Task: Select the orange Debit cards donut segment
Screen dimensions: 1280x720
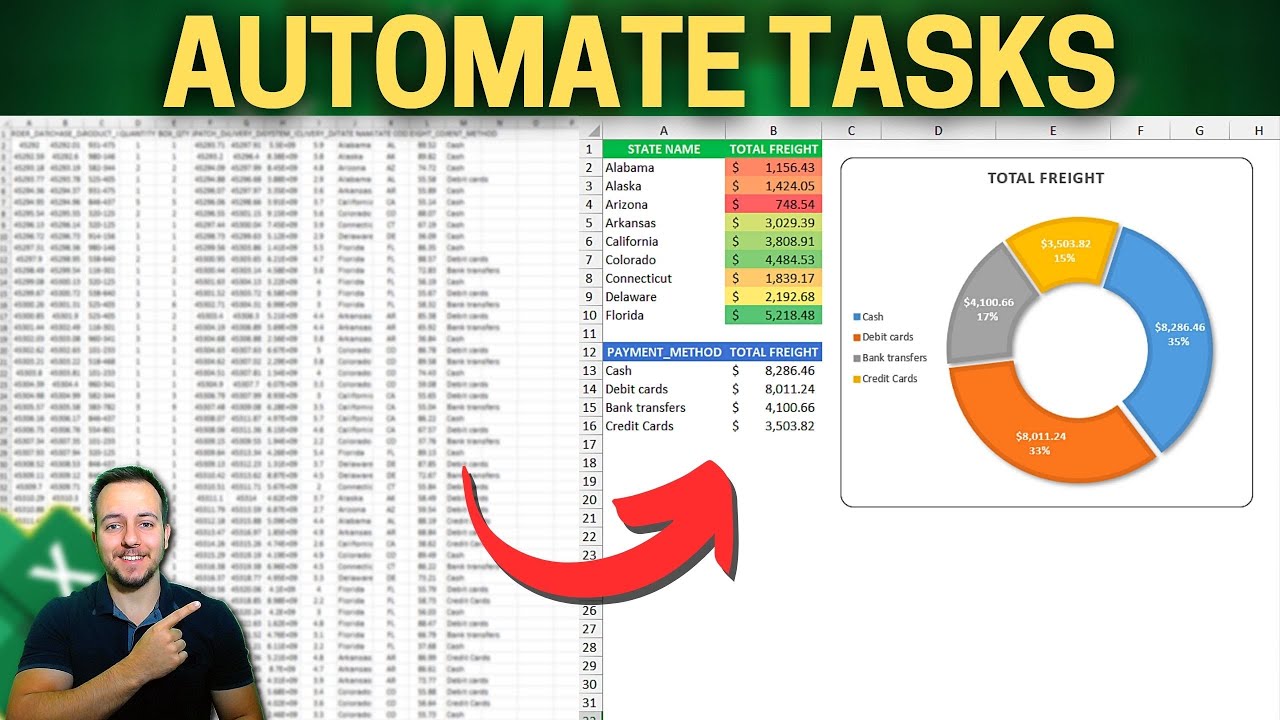Action: pos(1040,441)
